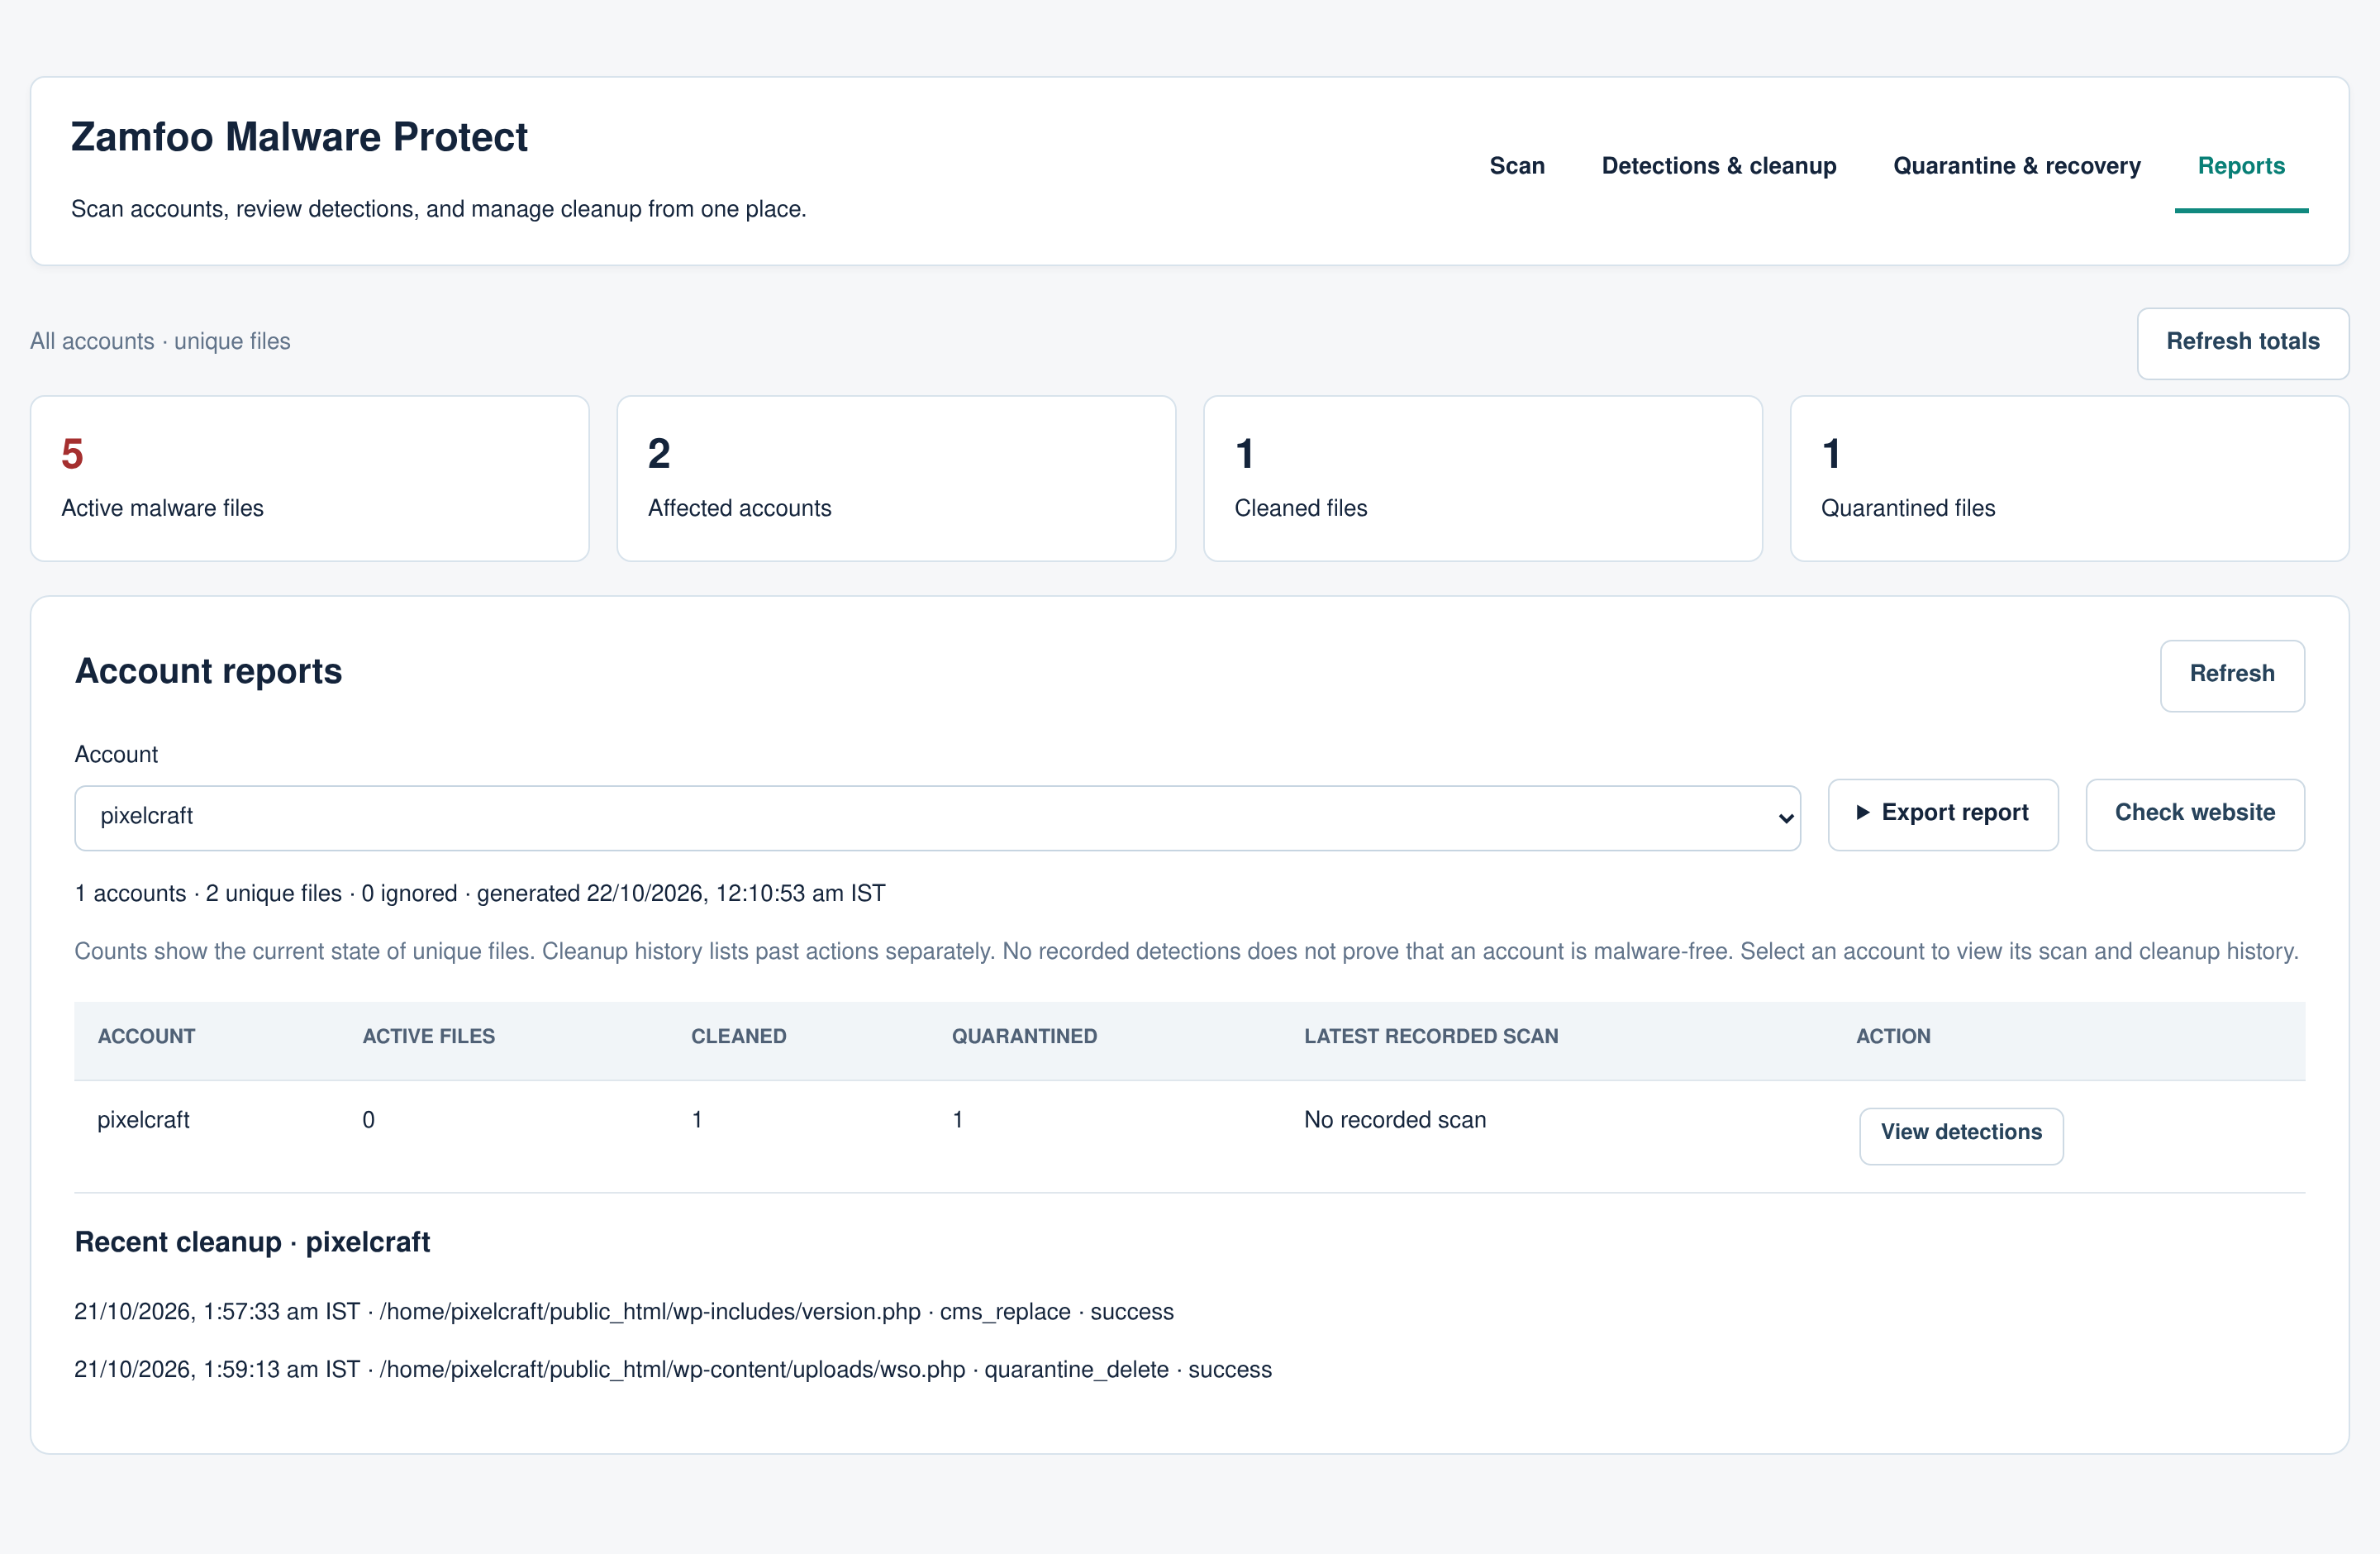This screenshot has width=2380, height=1554.
Task: Click the wso.php quarantine_delete cleanup entry
Action: [x=673, y=1369]
